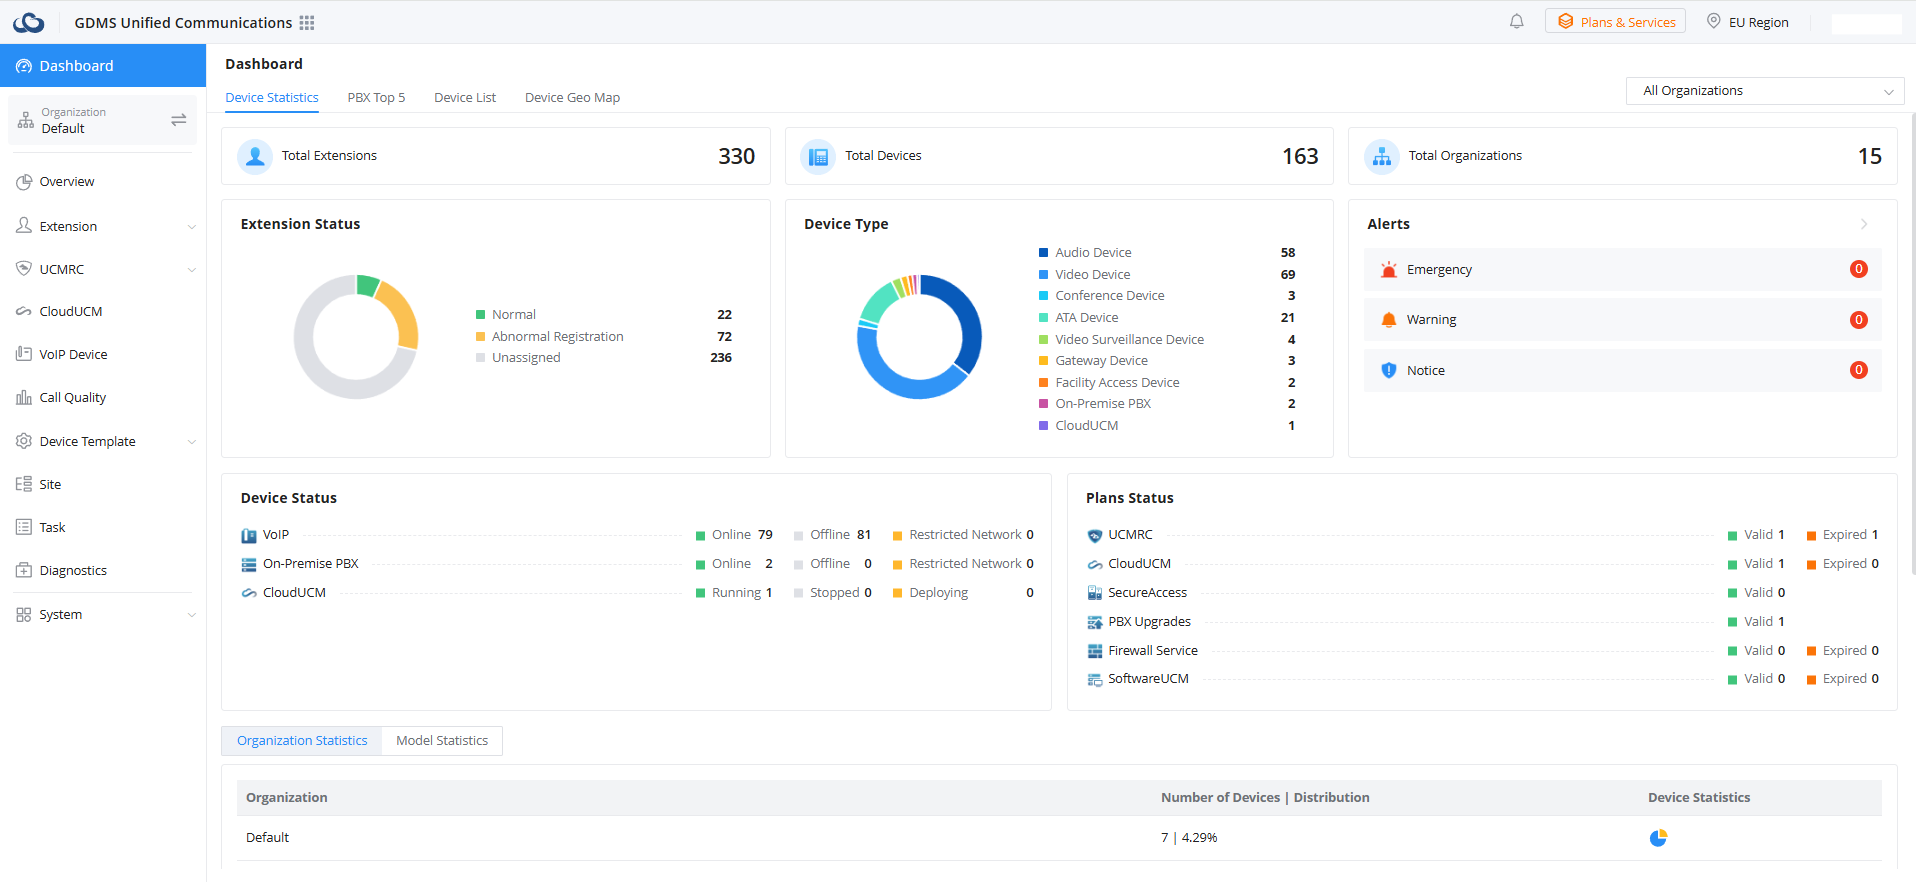The height and width of the screenshot is (882, 1916).
Task: Click the UCMRC row in Plans Status
Action: (1483, 535)
